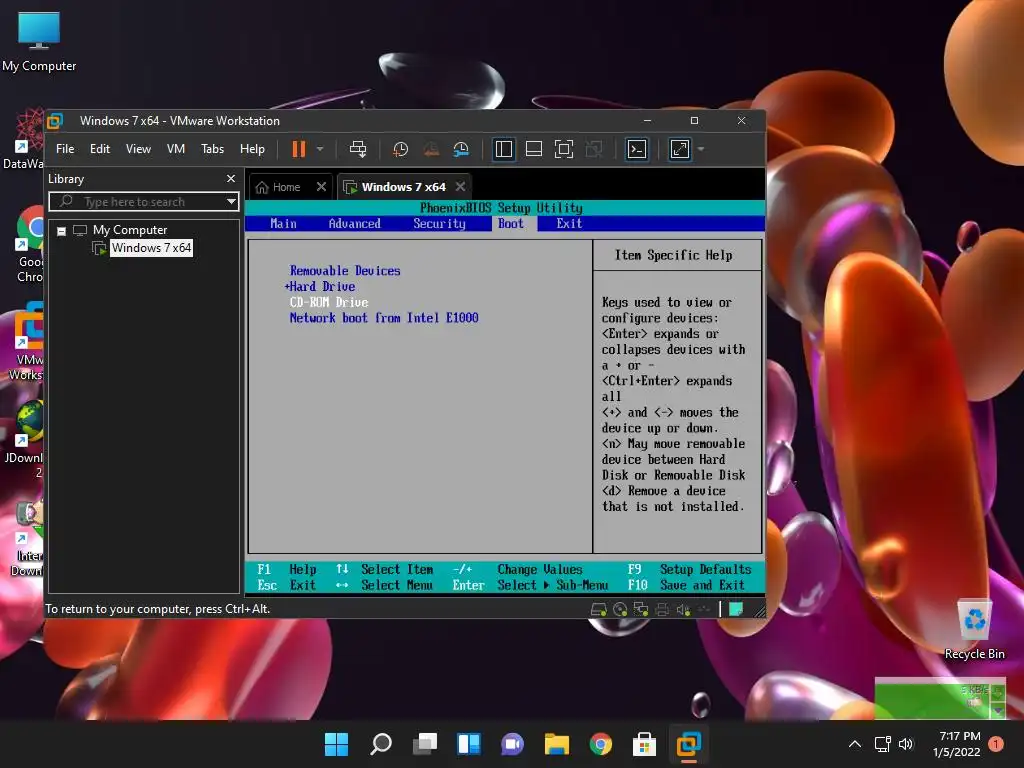
Task: Open the Chat app on the taskbar
Action: click(x=513, y=744)
